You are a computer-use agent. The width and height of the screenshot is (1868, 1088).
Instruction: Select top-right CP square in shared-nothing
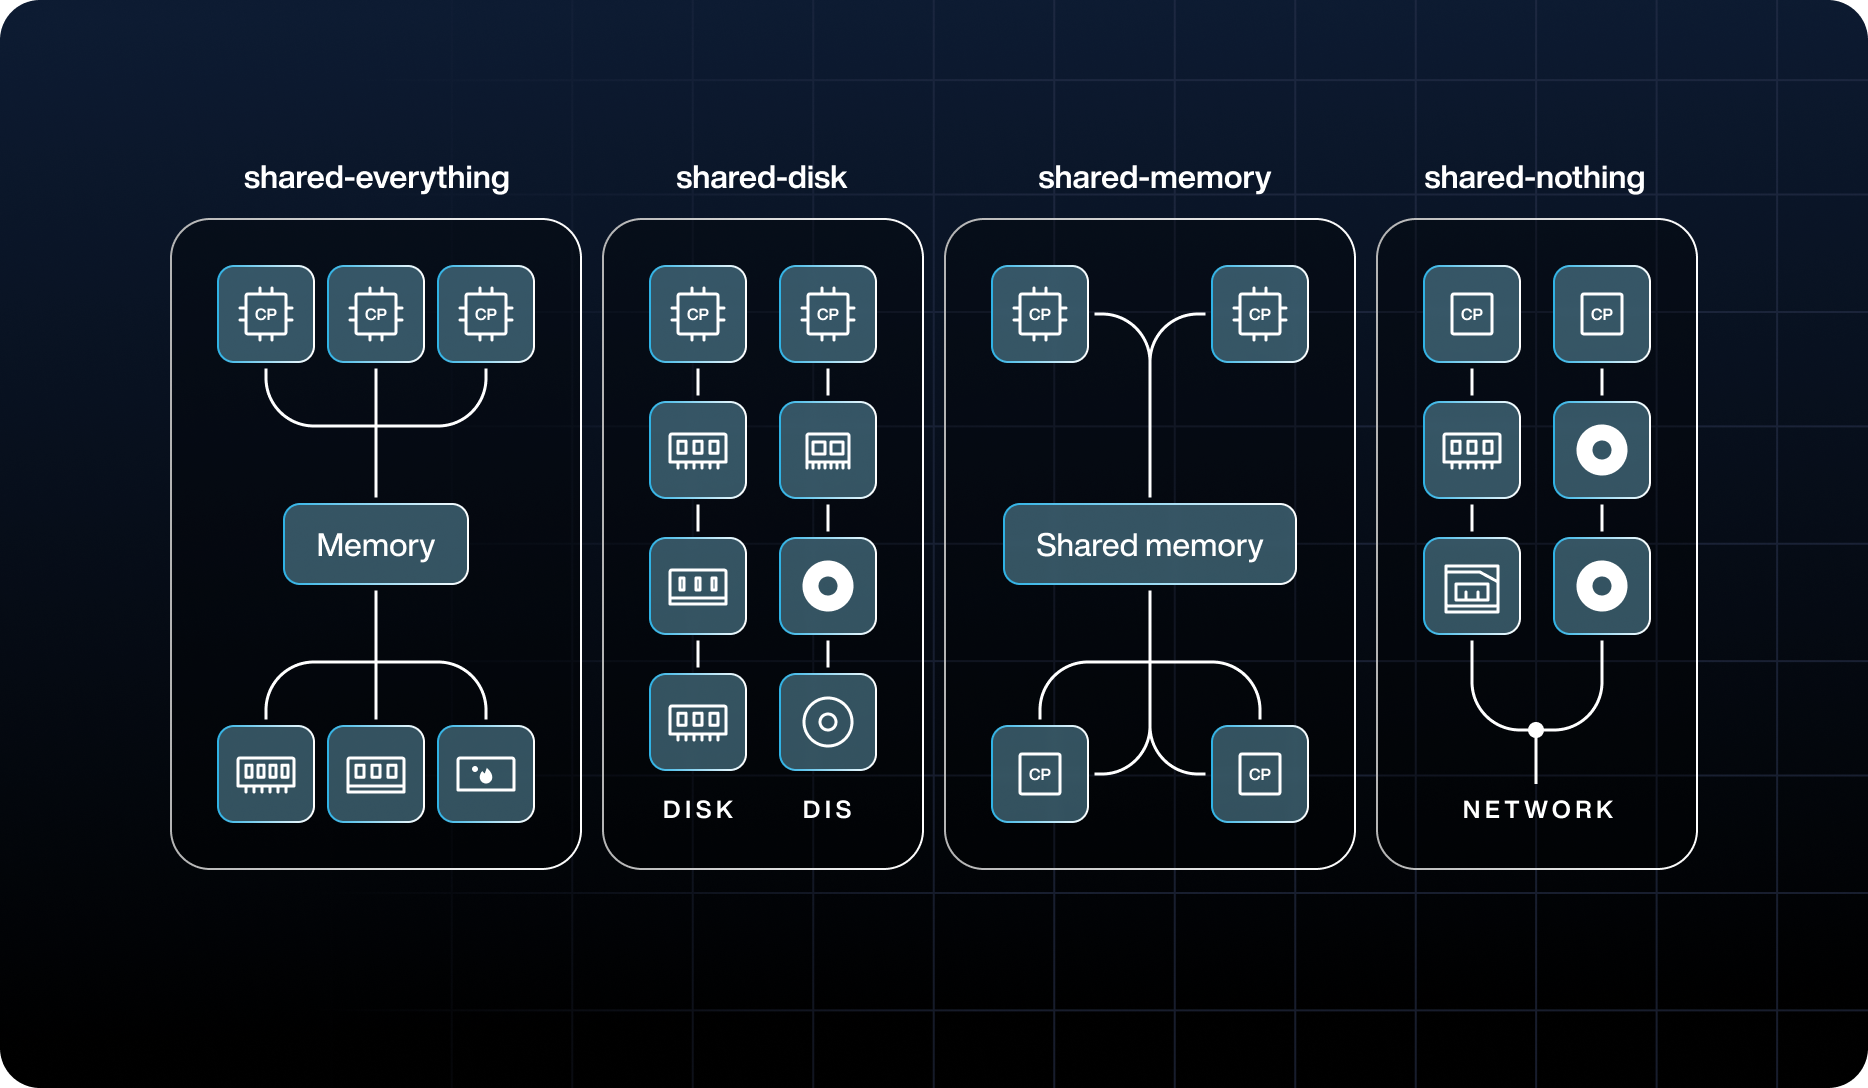1602,314
